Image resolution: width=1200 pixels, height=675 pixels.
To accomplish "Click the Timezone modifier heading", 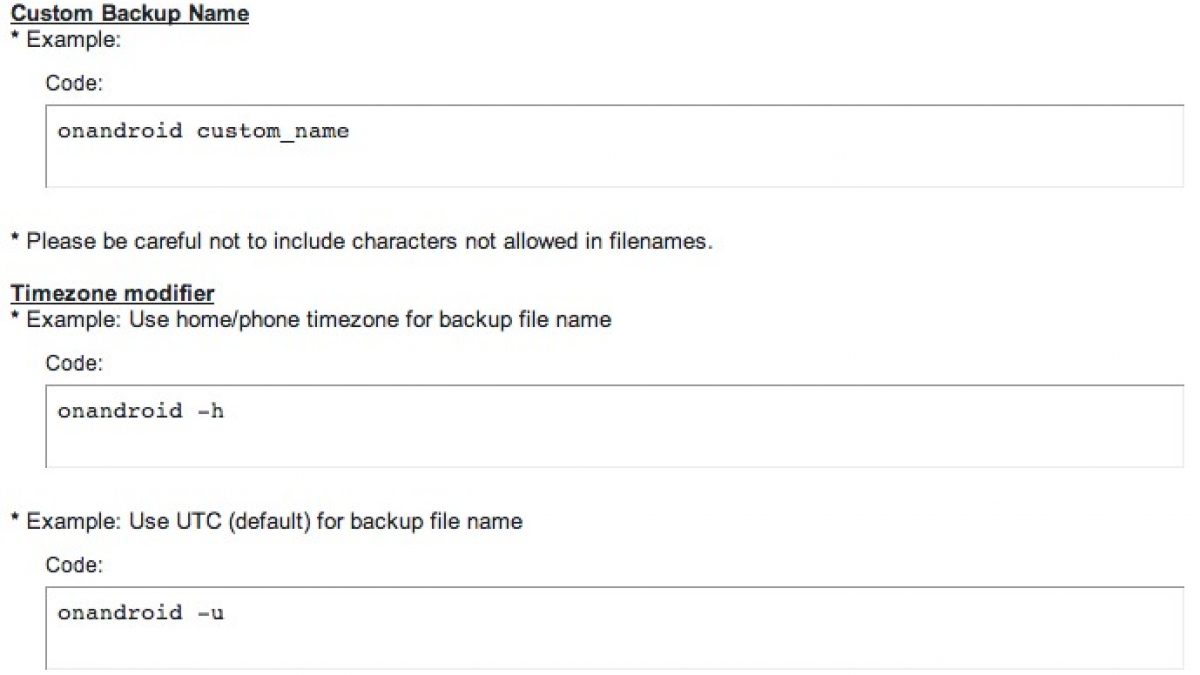I will click(112, 294).
